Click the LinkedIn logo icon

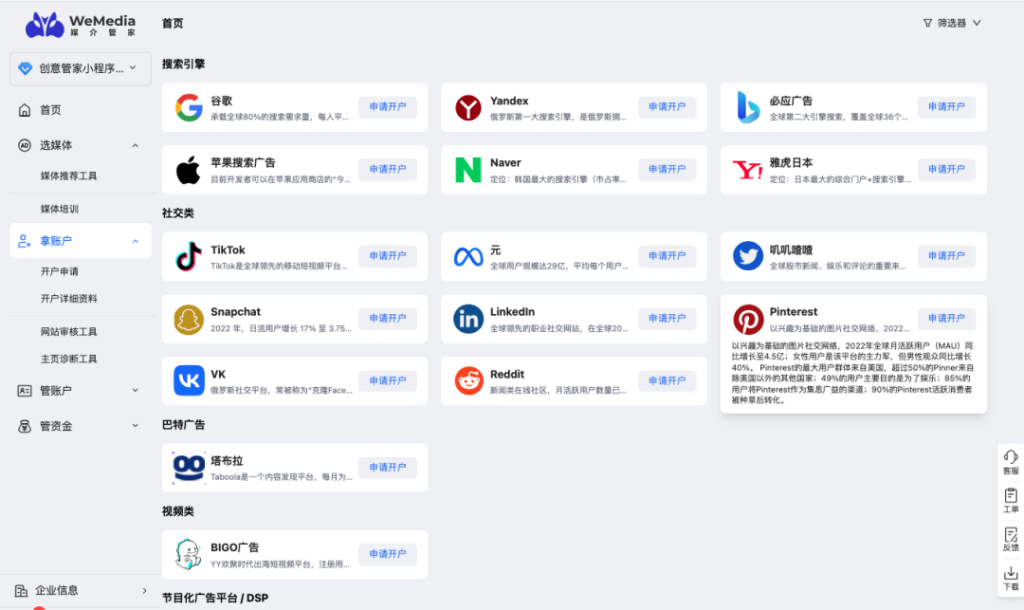(x=468, y=319)
